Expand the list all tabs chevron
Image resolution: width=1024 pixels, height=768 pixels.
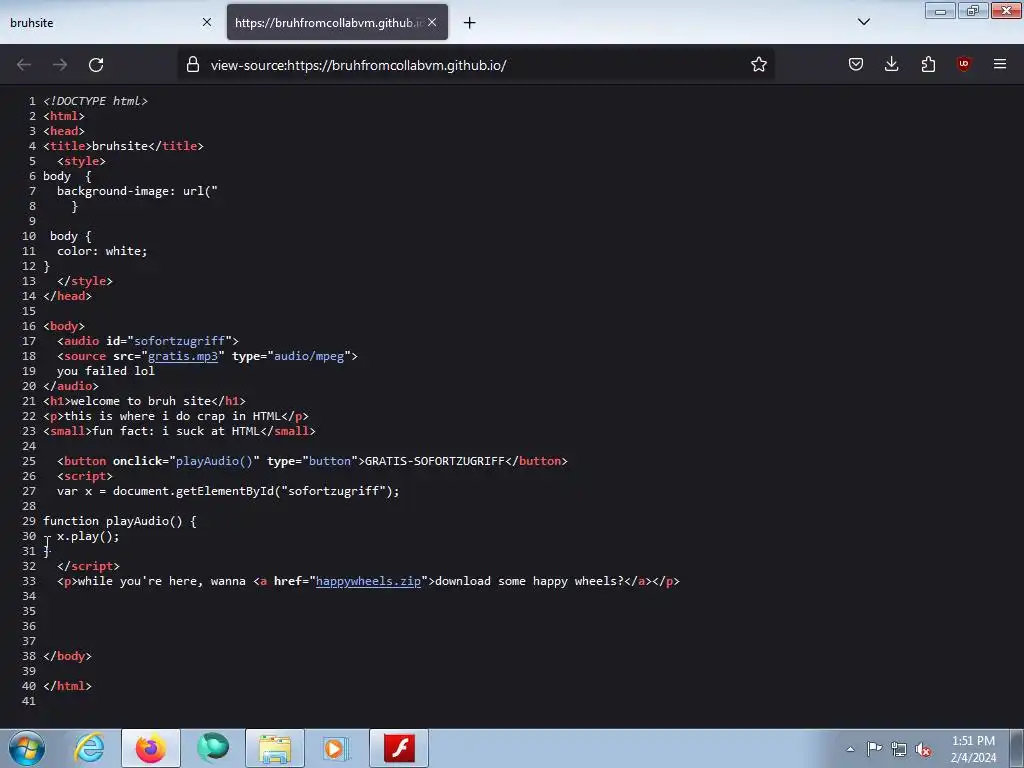coord(863,22)
